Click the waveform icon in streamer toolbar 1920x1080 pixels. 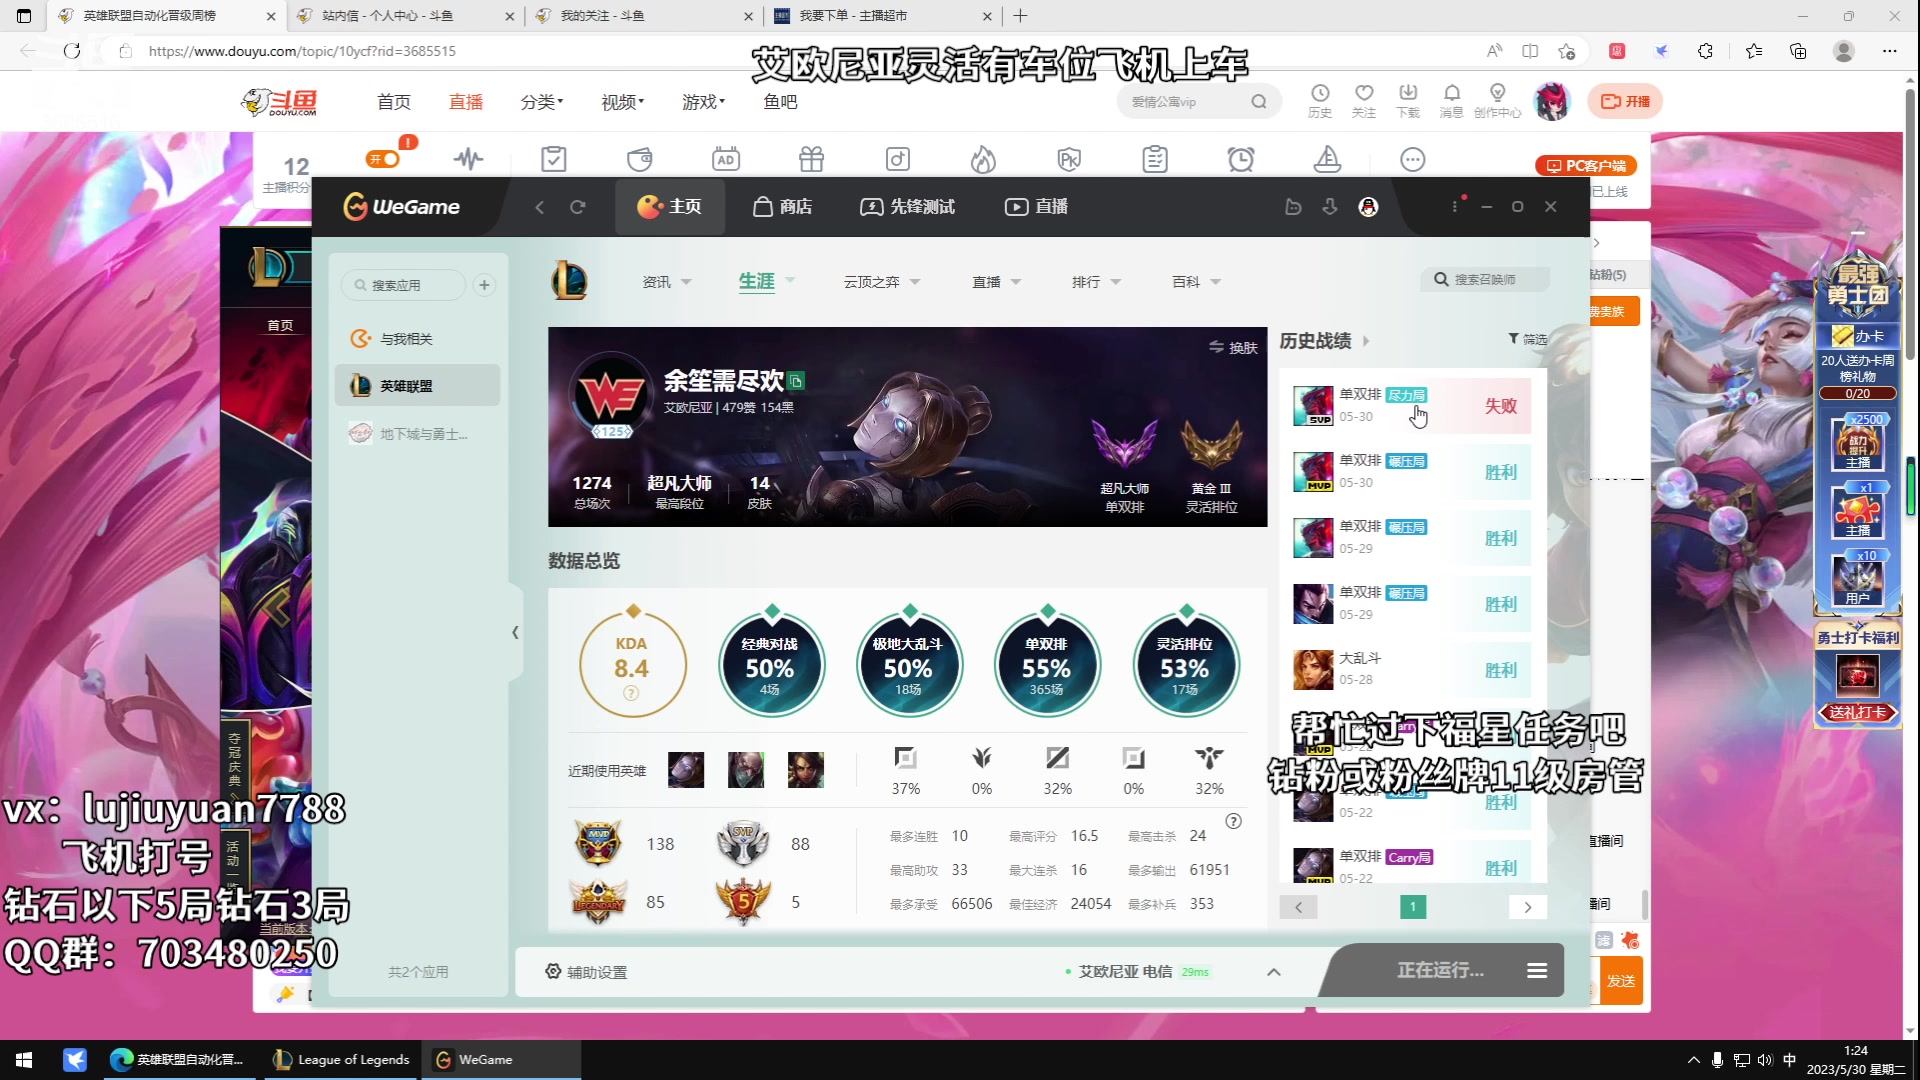468,159
